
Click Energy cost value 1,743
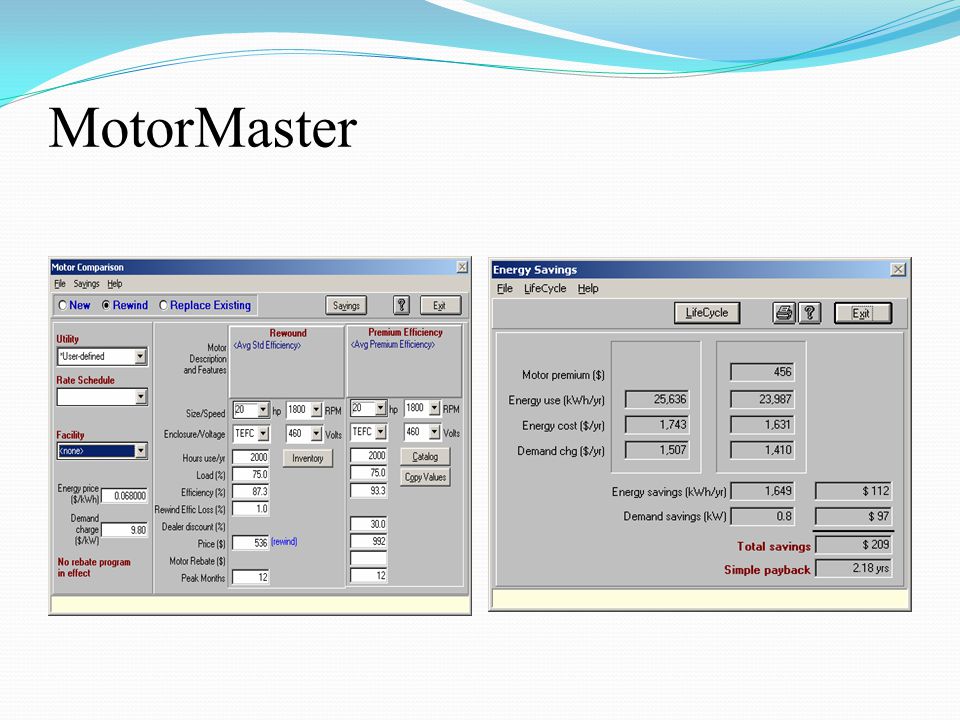click(657, 424)
